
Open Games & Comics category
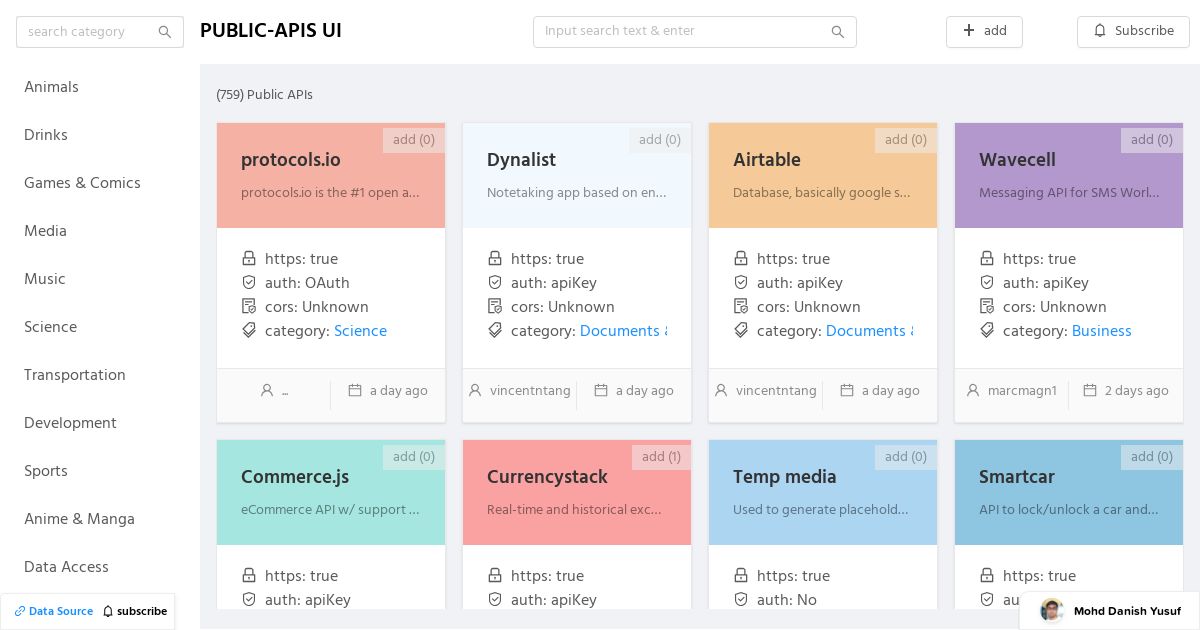(x=82, y=183)
